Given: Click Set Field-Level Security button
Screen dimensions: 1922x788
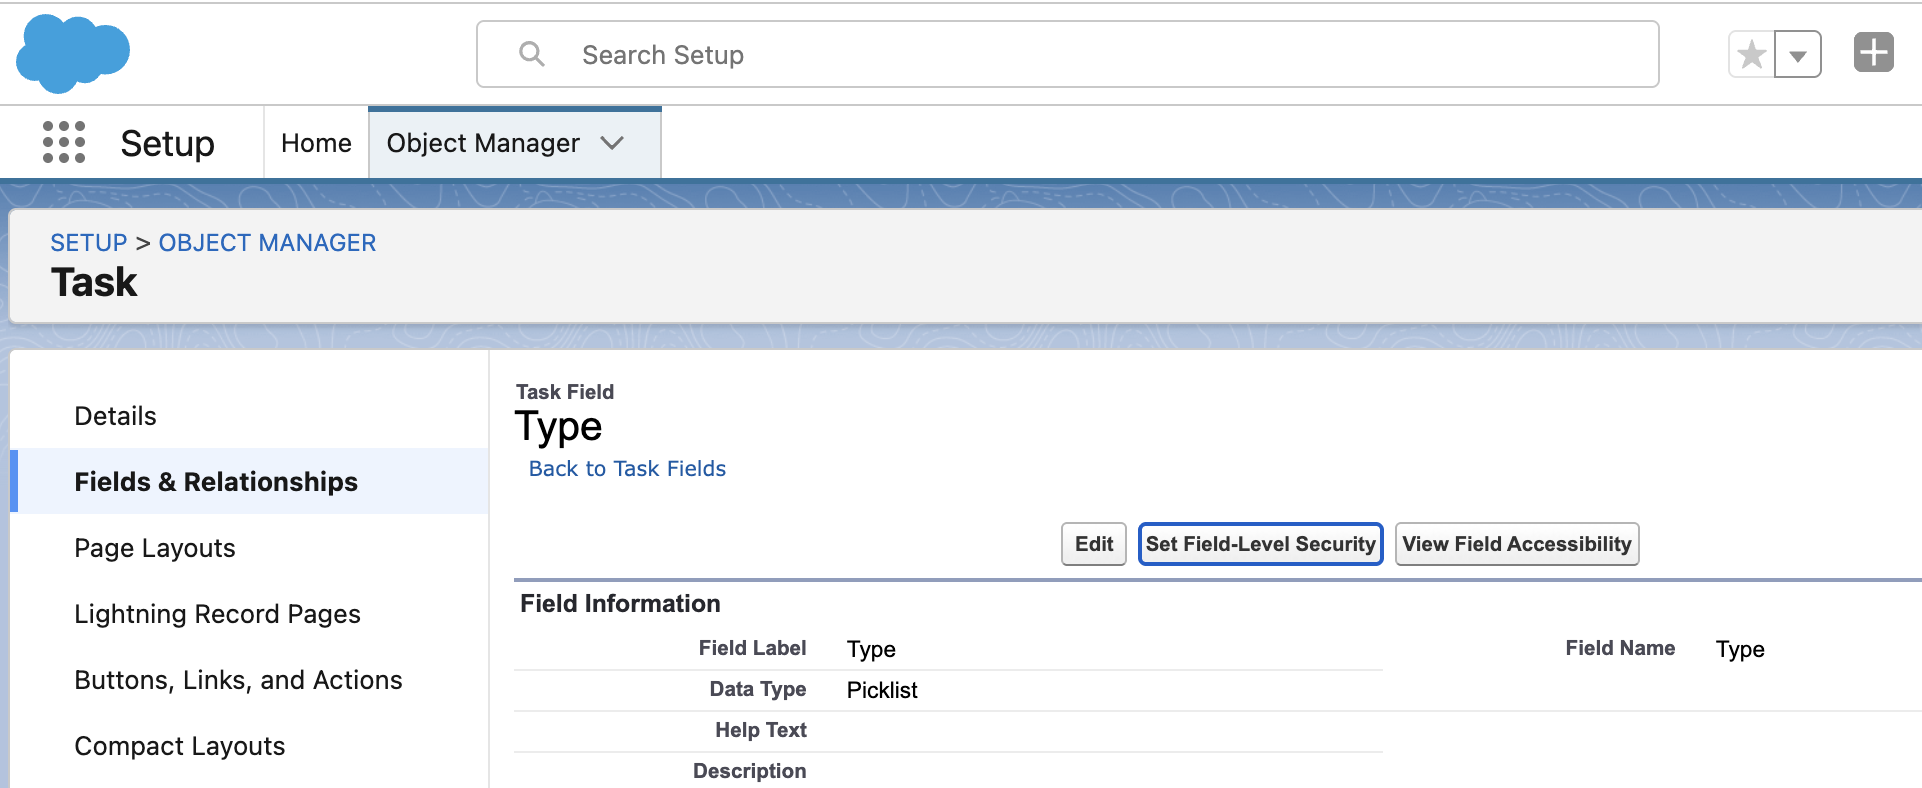Looking at the screenshot, I should (1261, 544).
